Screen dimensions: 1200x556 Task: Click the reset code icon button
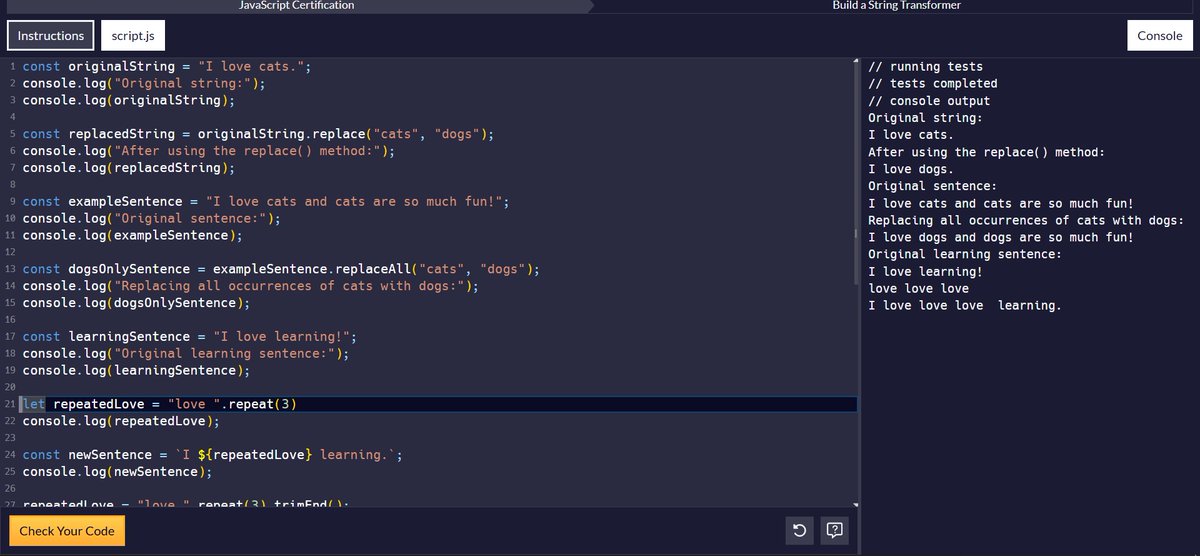pos(800,530)
